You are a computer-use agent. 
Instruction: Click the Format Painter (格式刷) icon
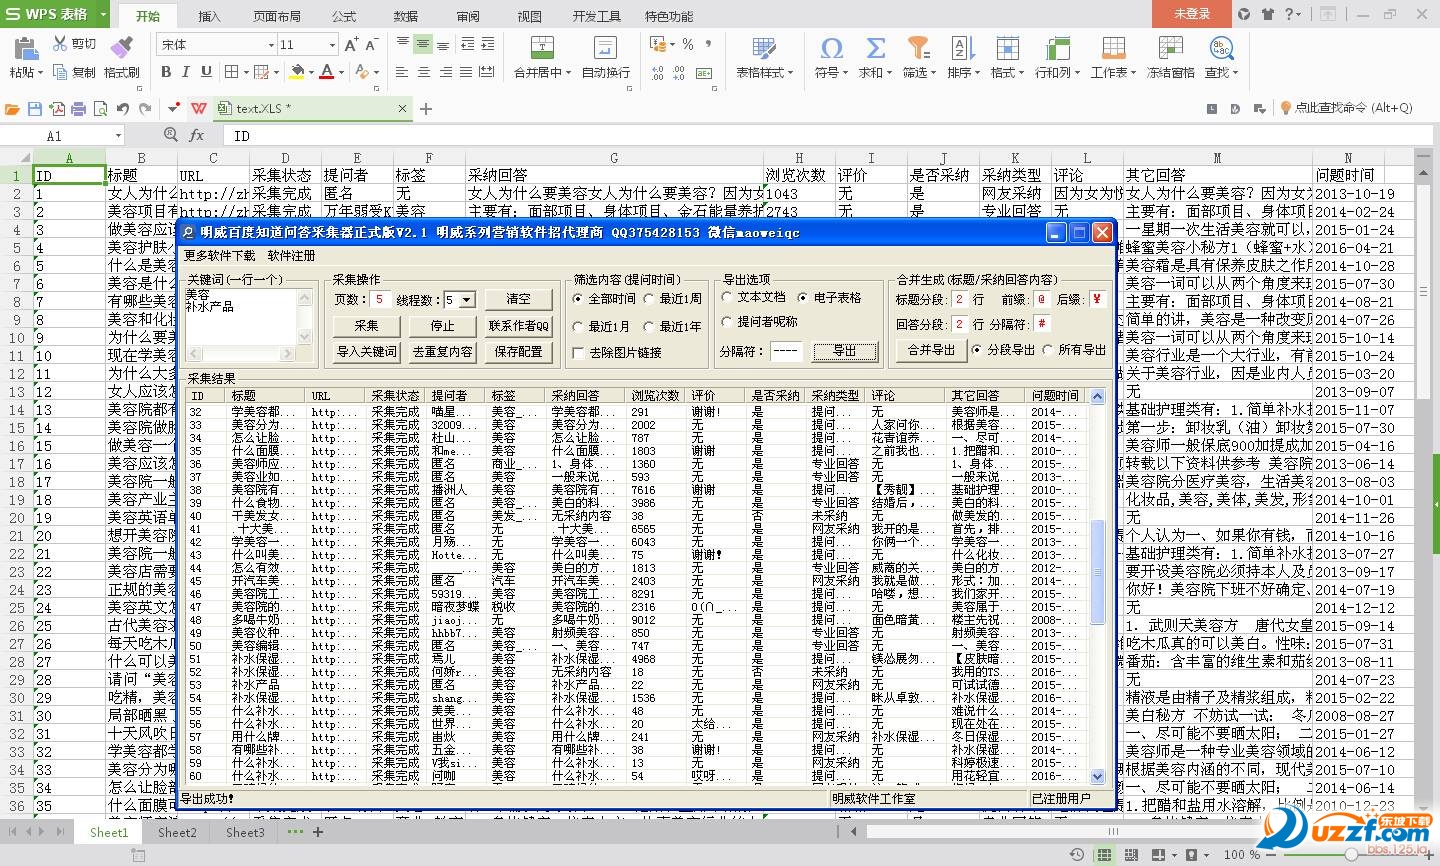point(121,48)
